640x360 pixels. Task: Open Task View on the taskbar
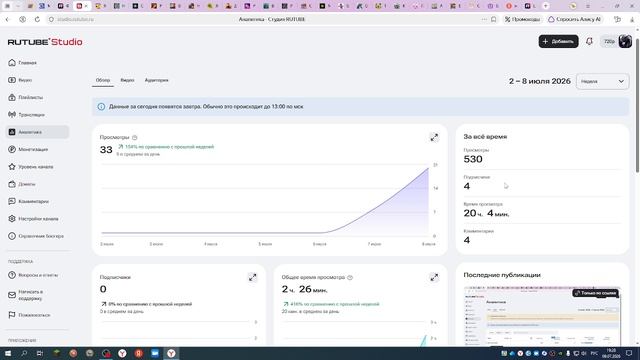(x=40, y=353)
